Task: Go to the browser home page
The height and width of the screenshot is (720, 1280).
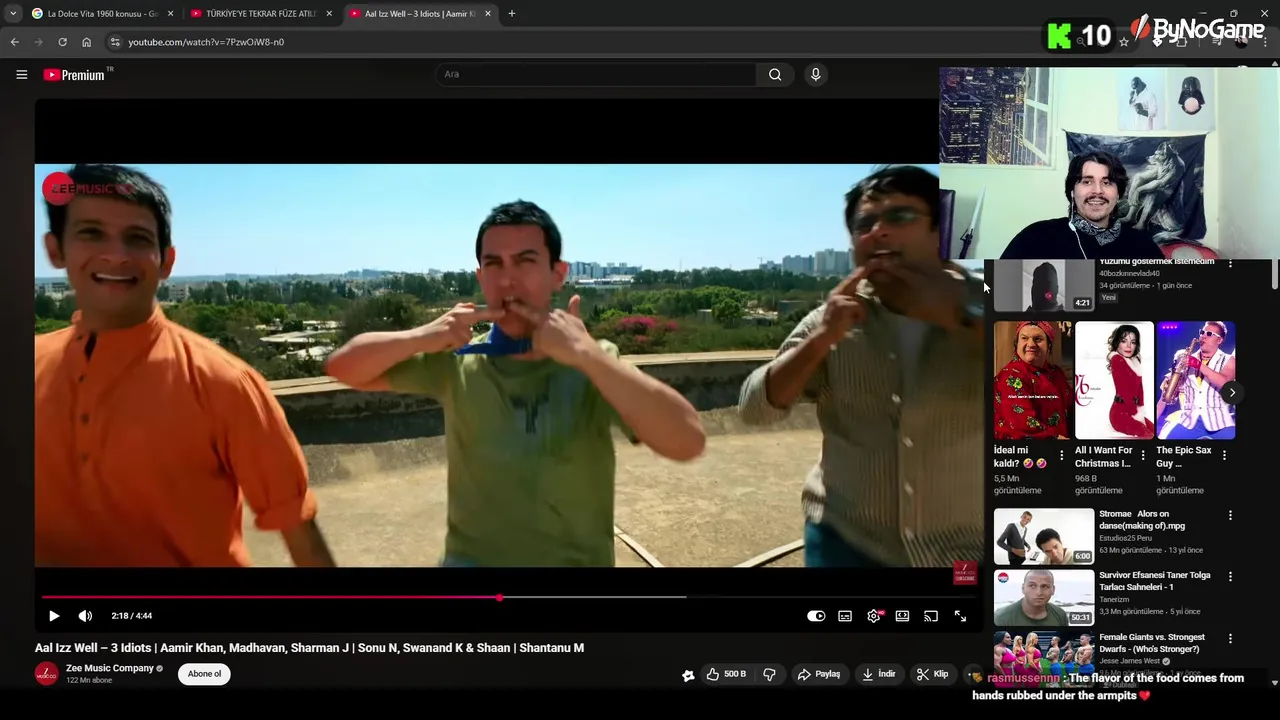Action: click(x=87, y=42)
